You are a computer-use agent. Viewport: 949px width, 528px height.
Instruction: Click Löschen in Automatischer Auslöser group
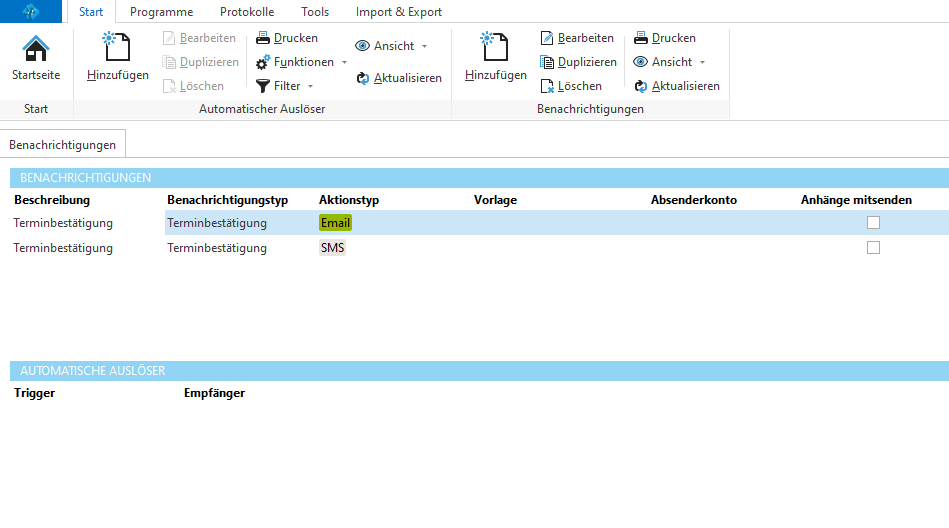tap(194, 86)
